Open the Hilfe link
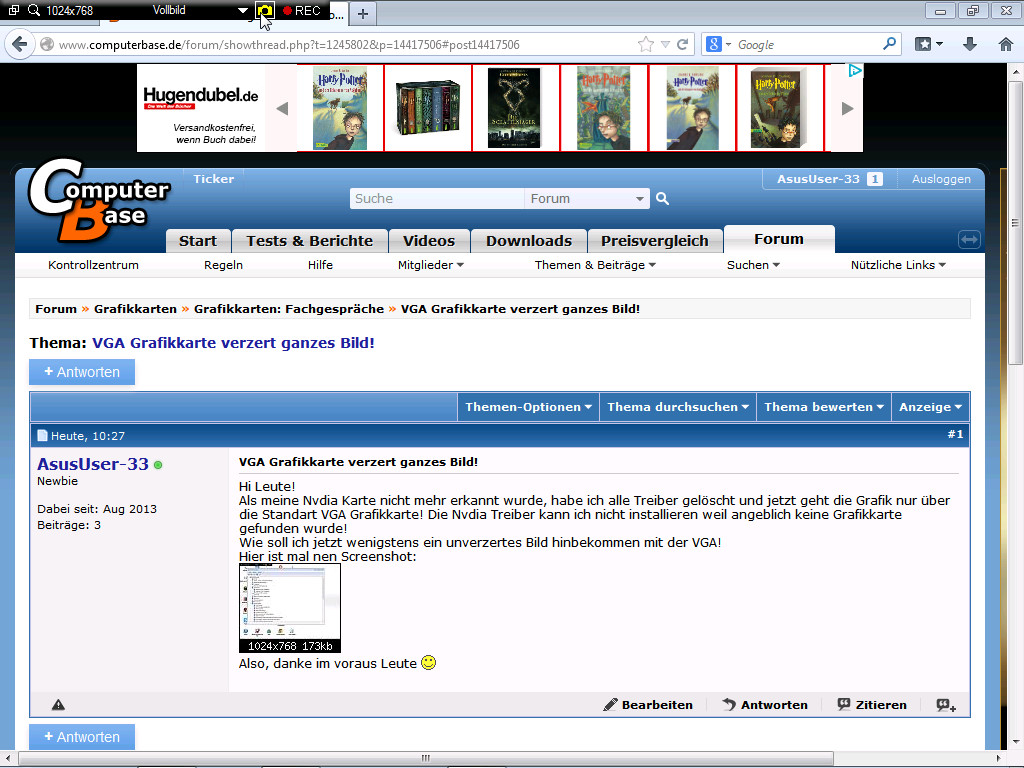The image size is (1024, 768). click(x=320, y=264)
